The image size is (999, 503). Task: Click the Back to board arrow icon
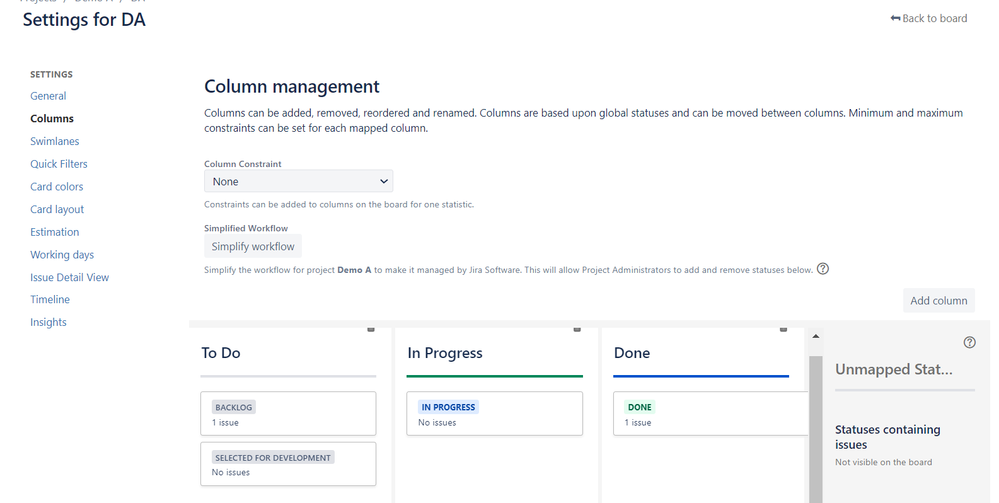pos(895,18)
